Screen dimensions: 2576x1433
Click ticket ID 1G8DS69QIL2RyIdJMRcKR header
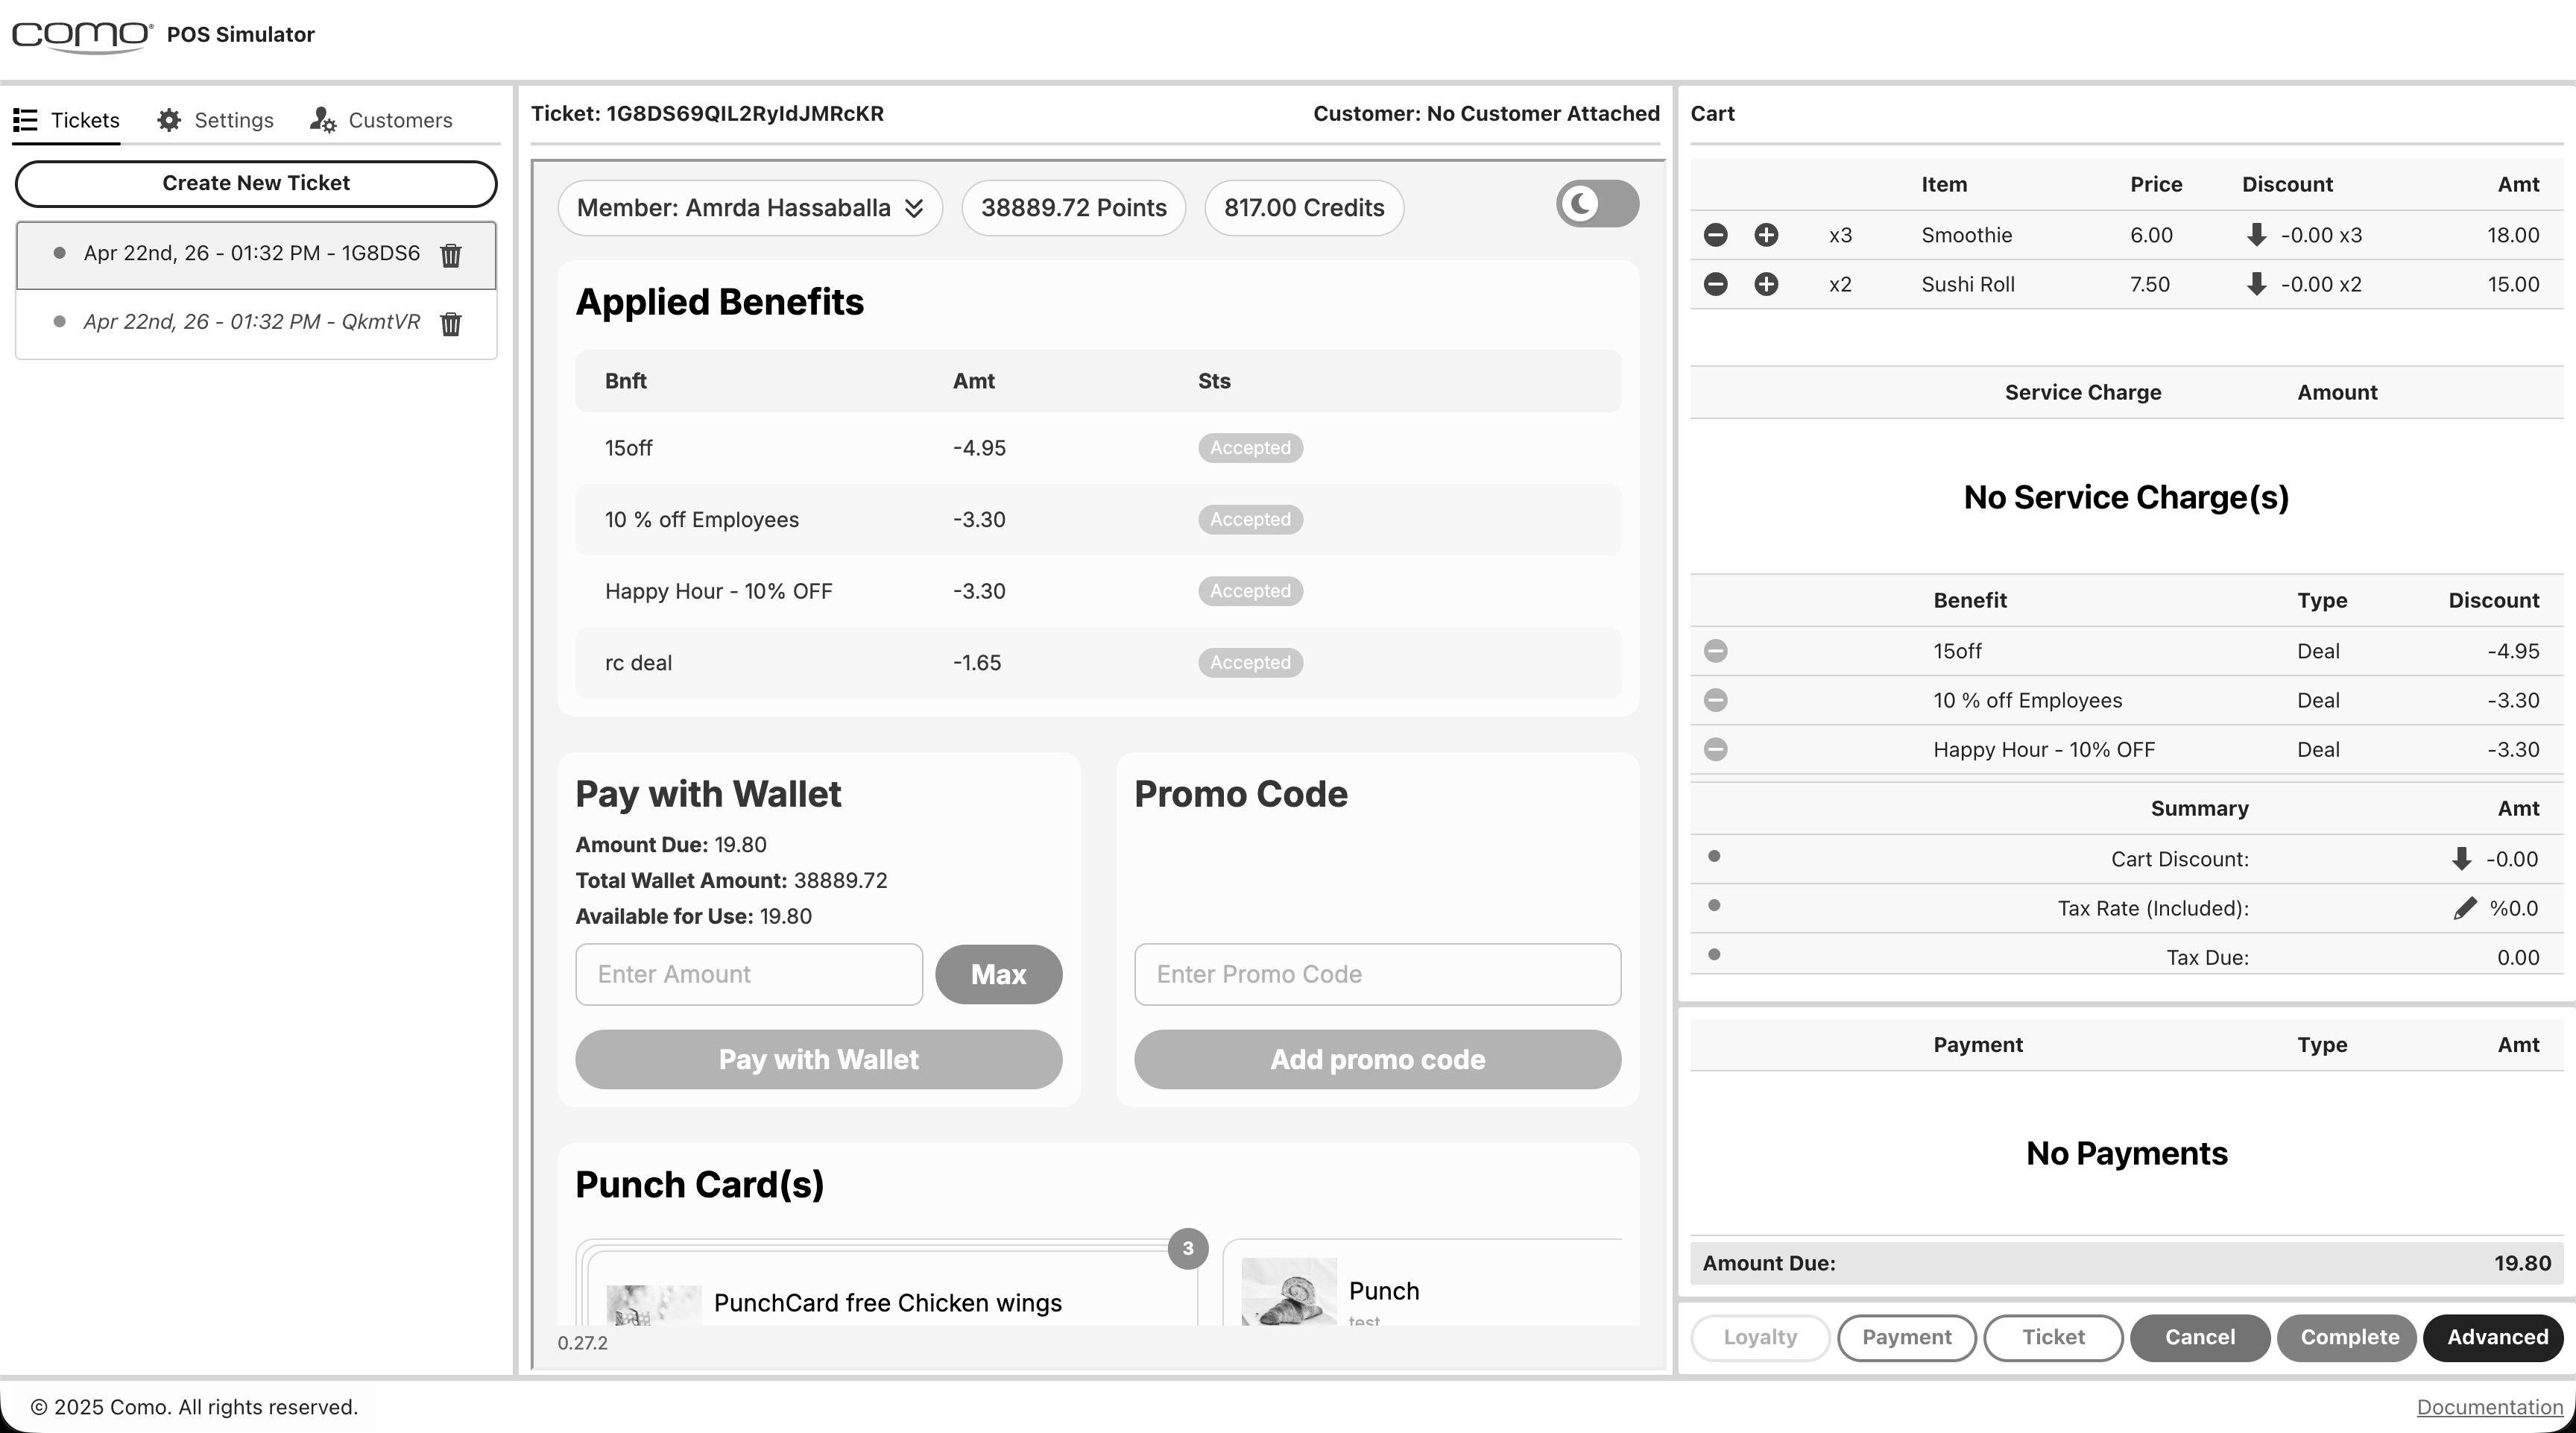[707, 114]
